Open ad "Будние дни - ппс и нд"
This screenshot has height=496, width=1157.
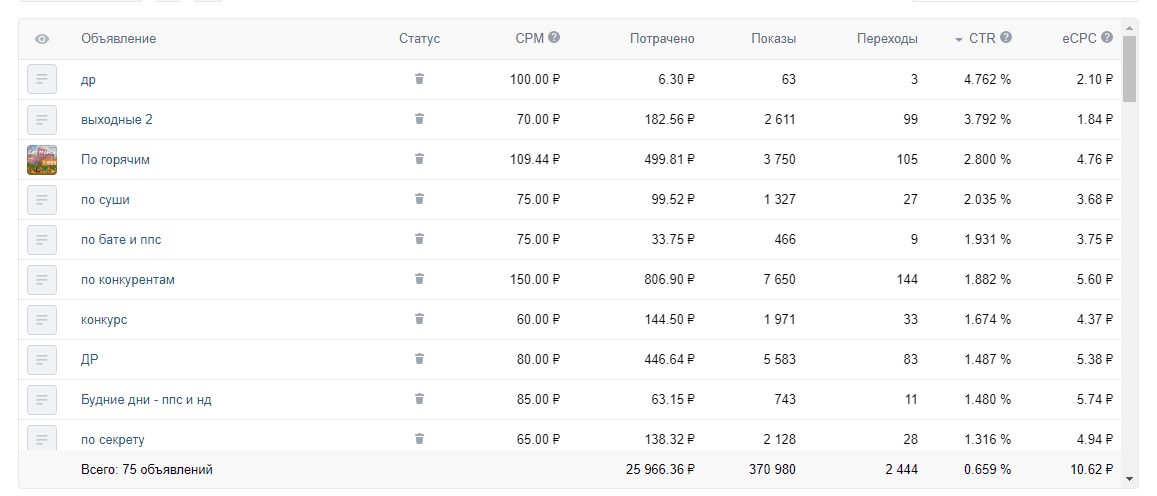tap(146, 399)
